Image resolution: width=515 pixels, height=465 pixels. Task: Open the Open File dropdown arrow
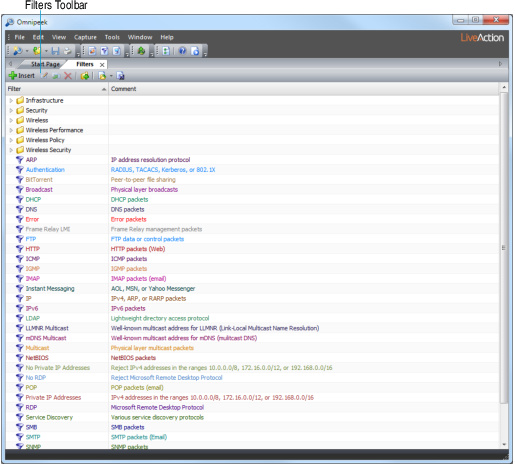46,51
